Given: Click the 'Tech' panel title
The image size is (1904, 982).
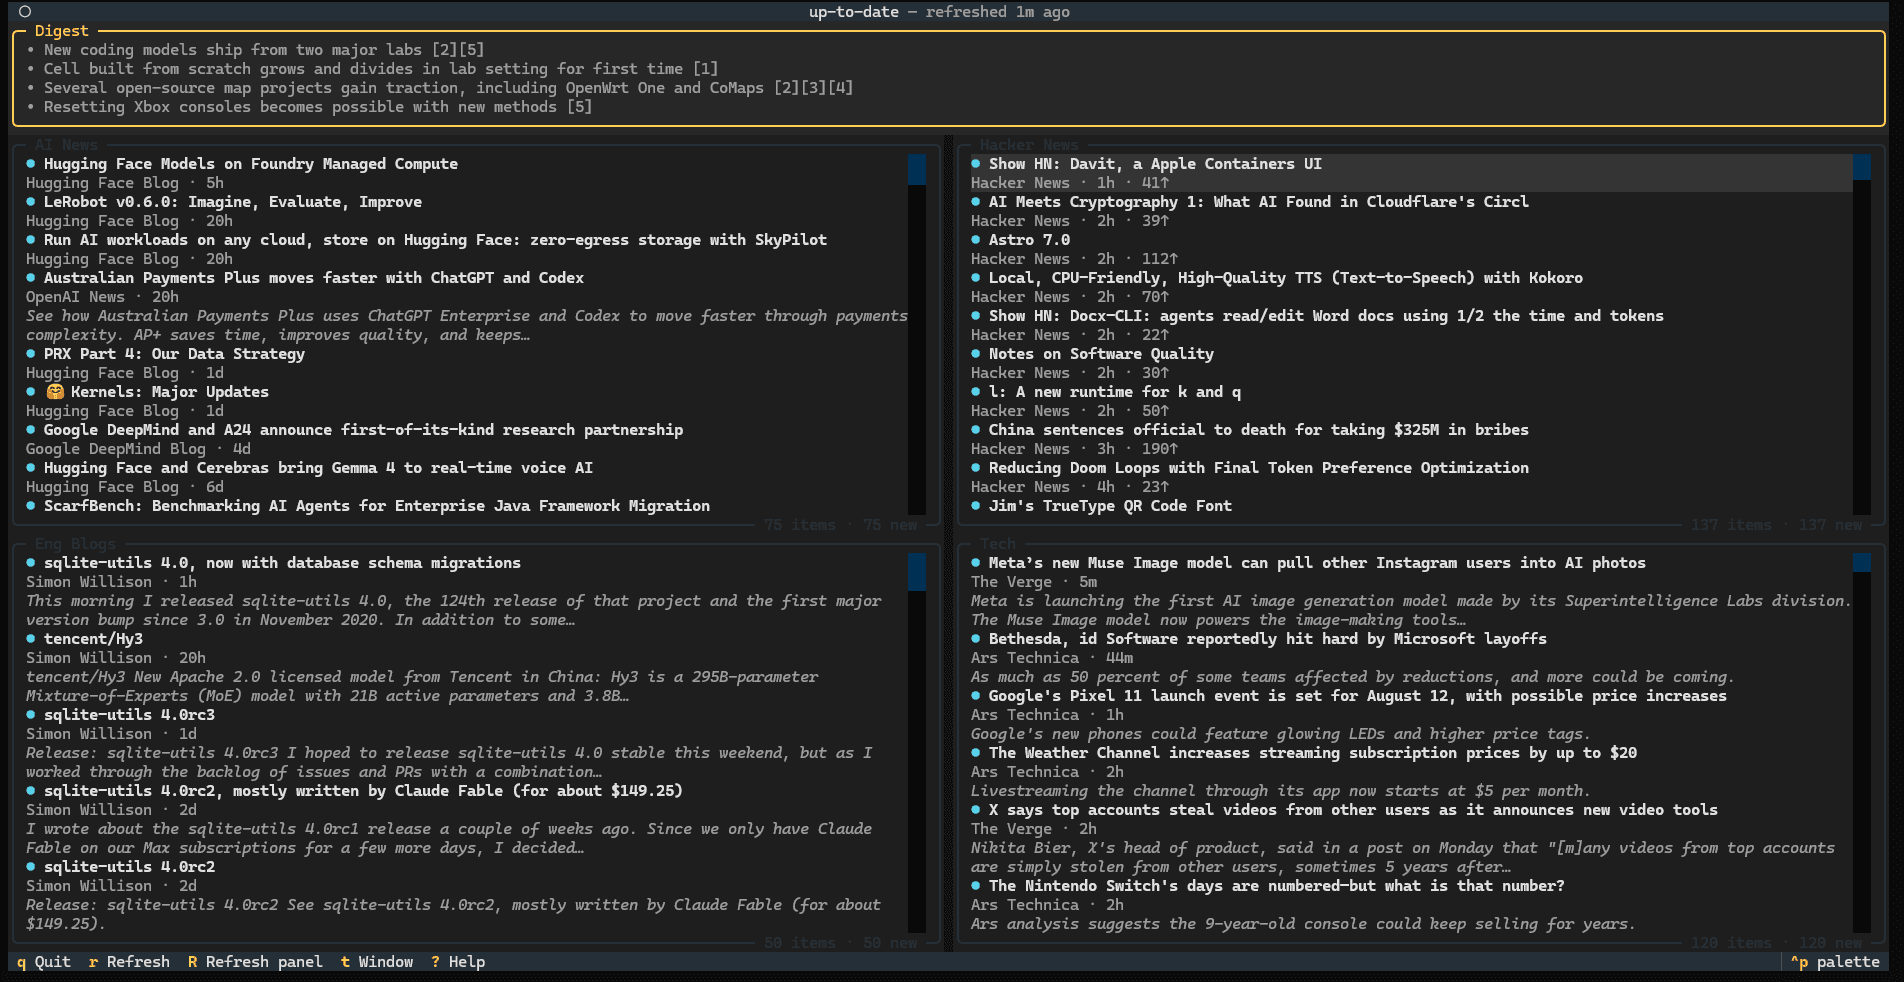Looking at the screenshot, I should pos(997,544).
